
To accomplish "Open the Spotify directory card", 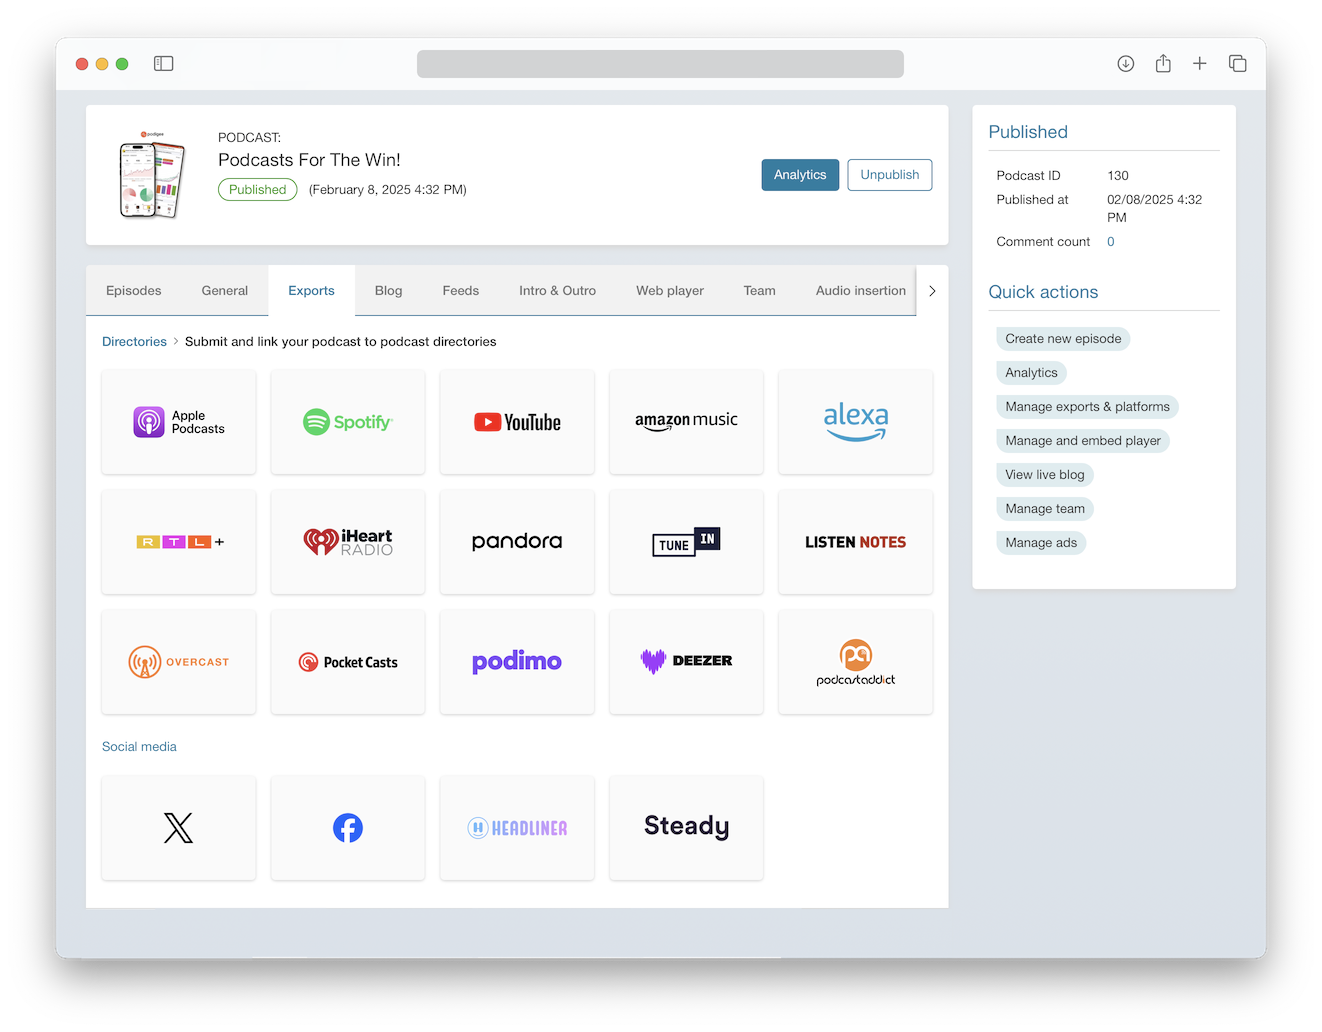I will point(348,422).
